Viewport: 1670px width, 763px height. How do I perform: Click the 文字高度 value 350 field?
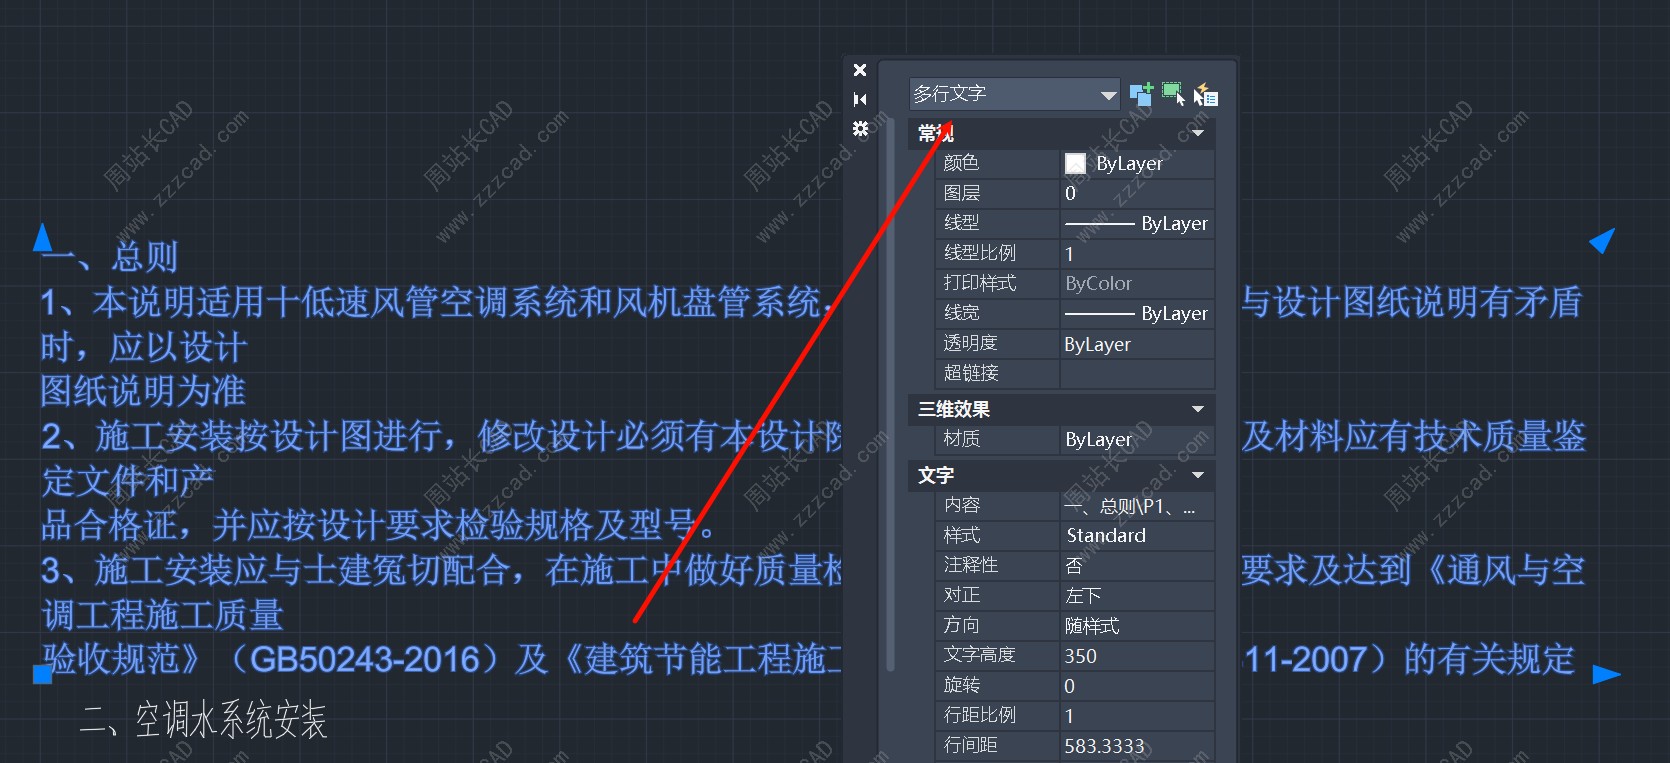(1136, 656)
